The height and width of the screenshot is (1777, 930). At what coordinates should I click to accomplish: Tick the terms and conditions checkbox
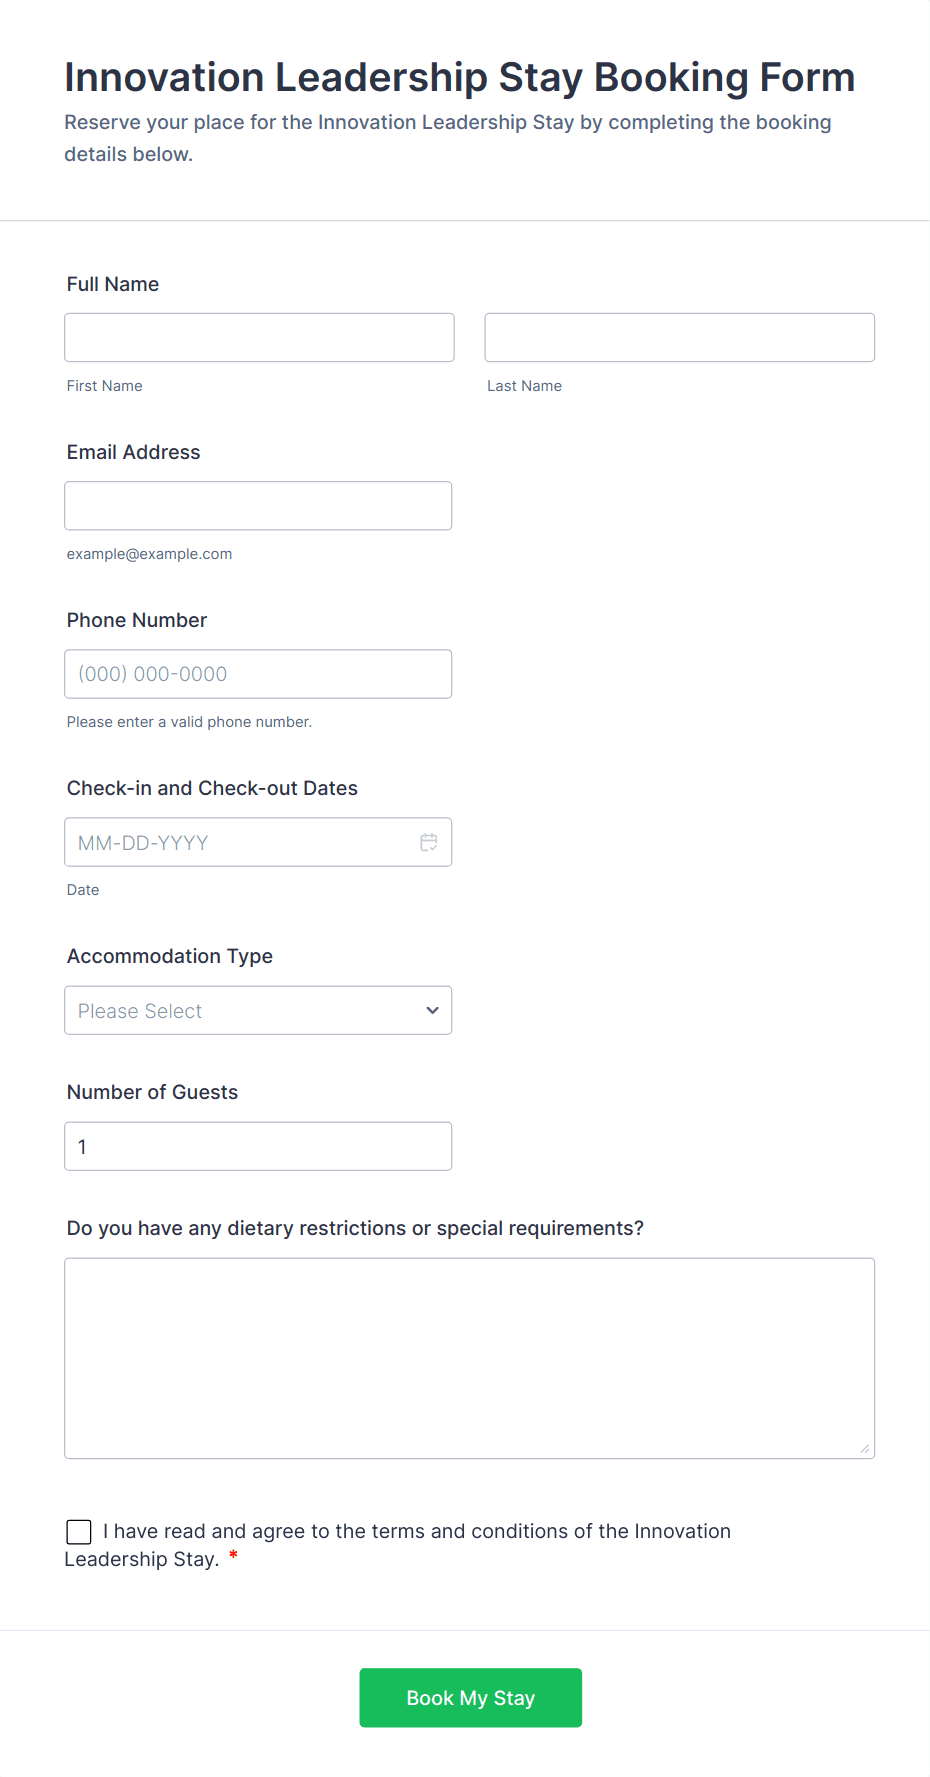[x=79, y=1531]
